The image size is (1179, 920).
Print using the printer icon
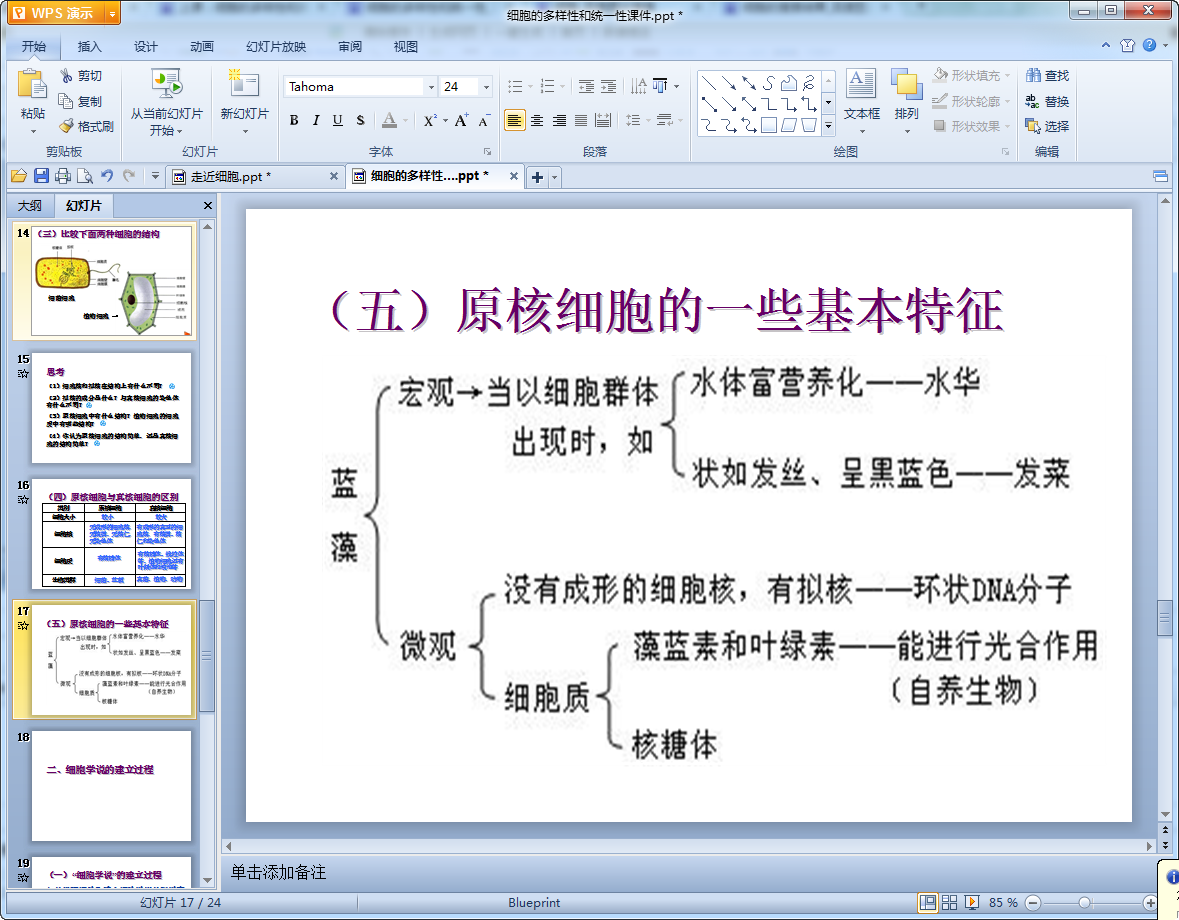click(x=63, y=177)
